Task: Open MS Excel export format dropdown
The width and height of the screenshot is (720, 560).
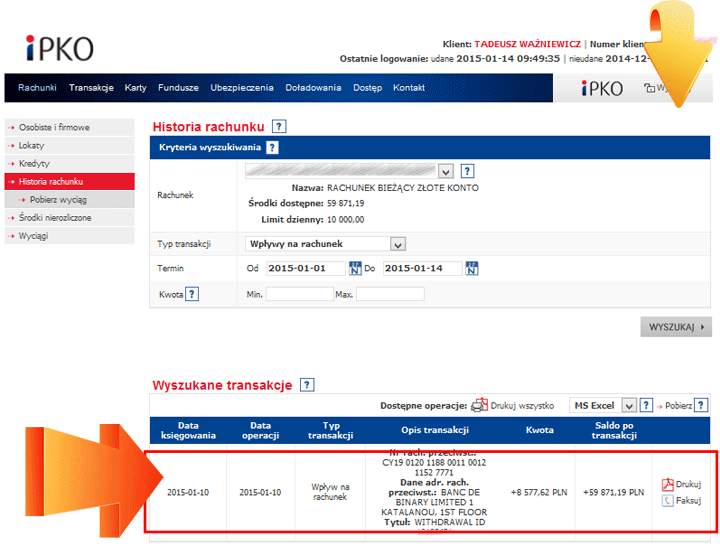Action: [x=628, y=405]
